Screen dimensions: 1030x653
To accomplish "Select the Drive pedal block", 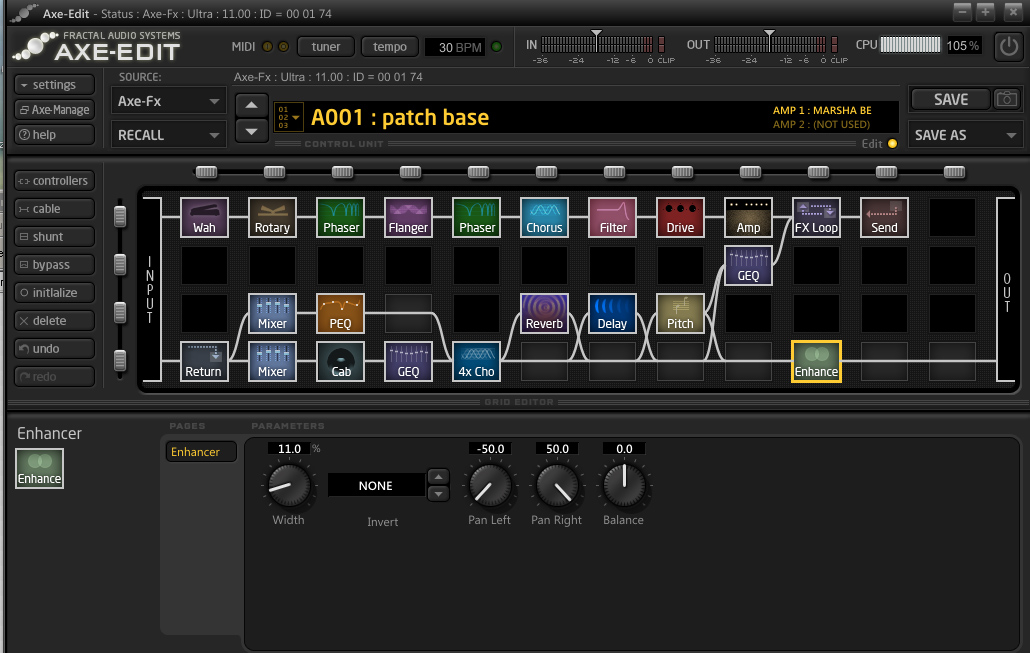I will [680, 216].
